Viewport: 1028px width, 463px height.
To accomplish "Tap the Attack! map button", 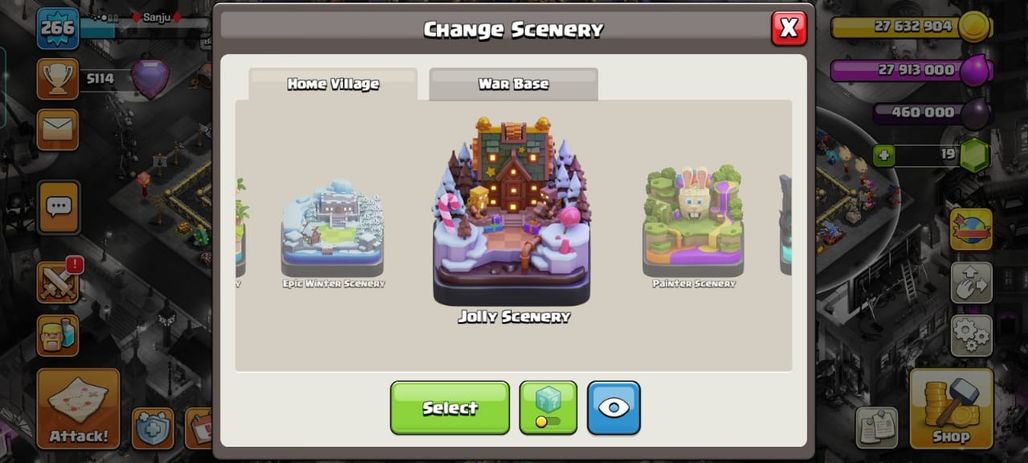I will click(79, 409).
